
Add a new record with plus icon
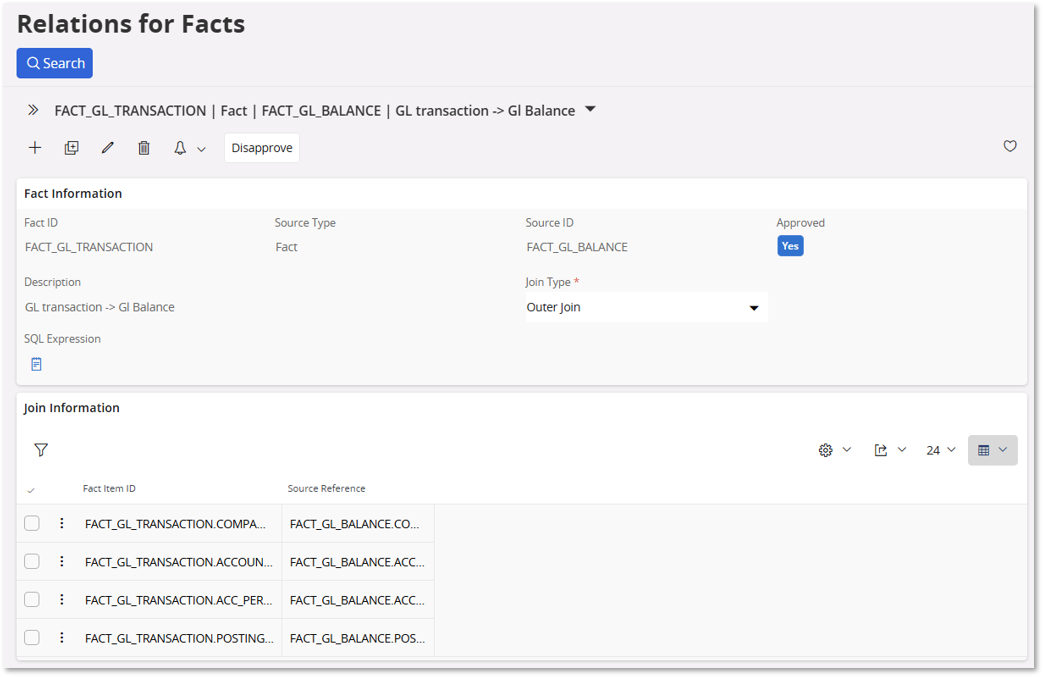coord(35,148)
